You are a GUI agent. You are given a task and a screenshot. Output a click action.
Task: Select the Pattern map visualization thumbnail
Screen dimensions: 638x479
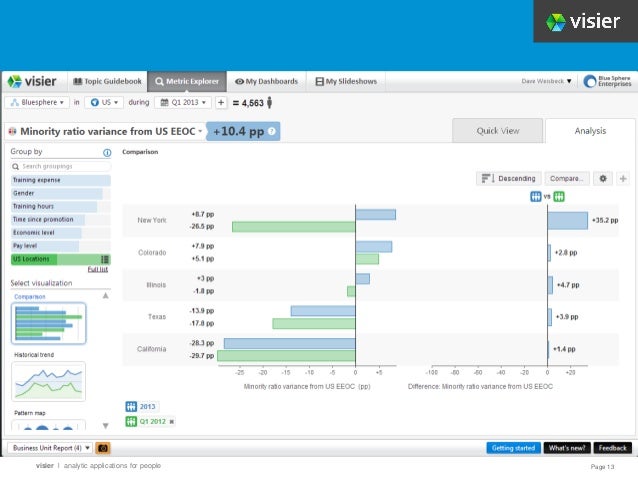pos(48,425)
